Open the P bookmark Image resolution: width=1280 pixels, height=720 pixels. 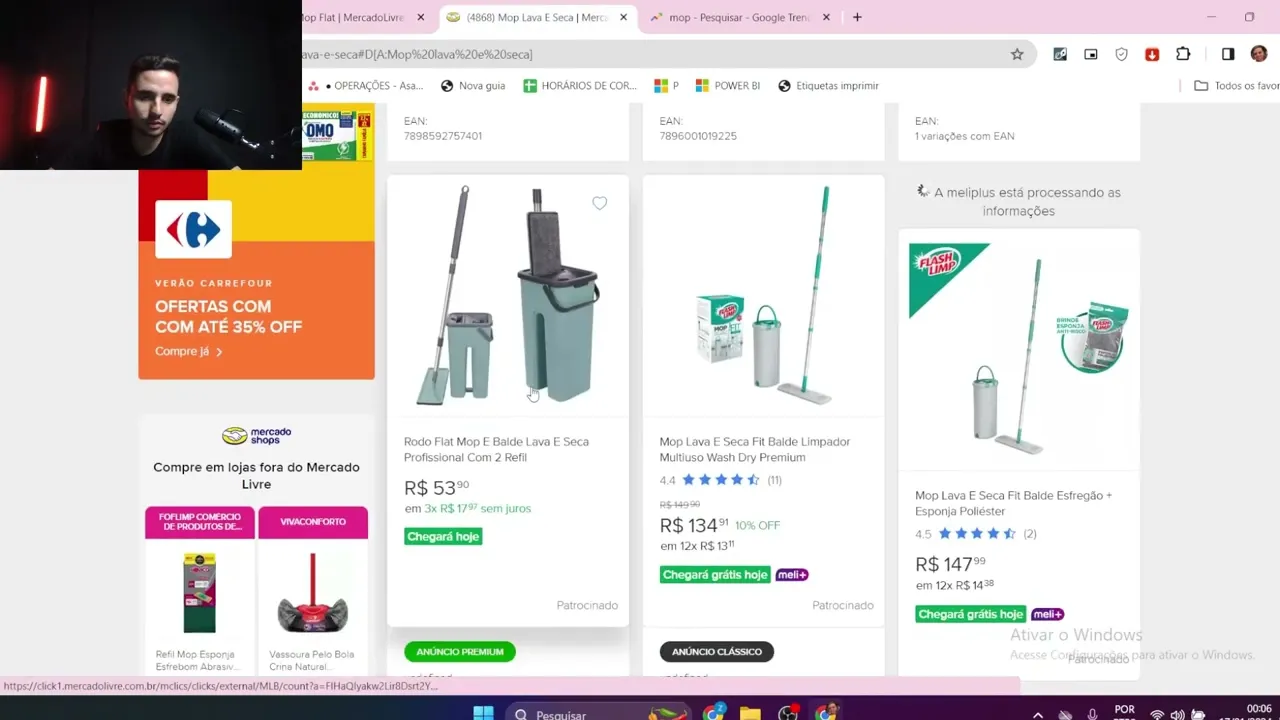[x=667, y=86]
